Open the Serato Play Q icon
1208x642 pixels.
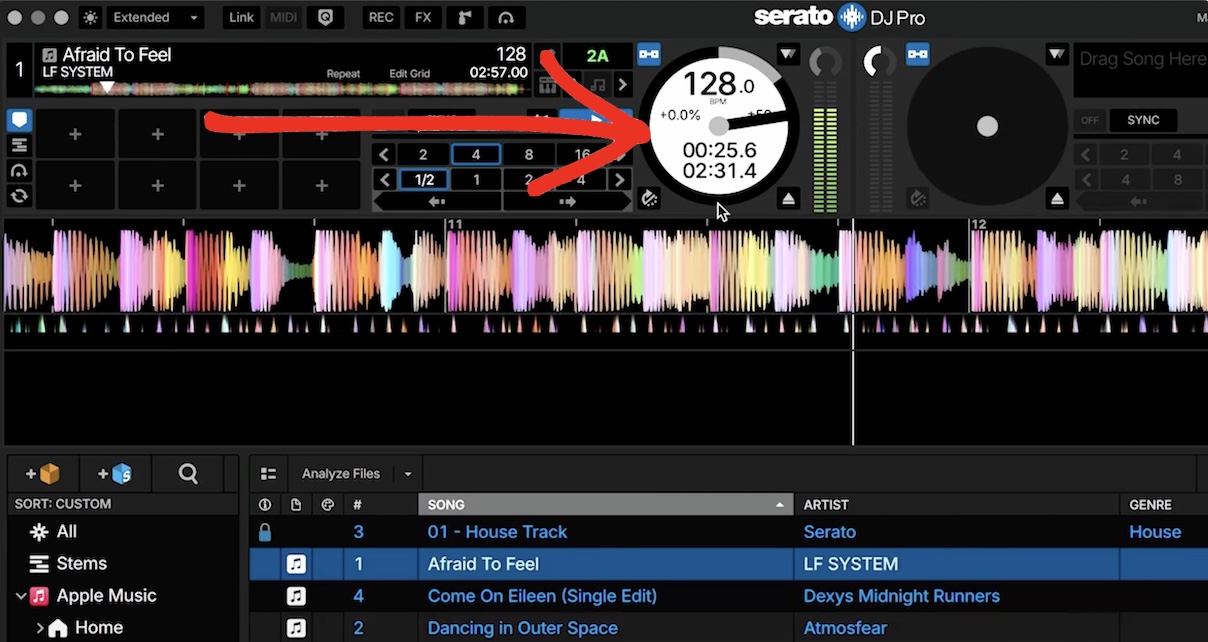click(x=325, y=17)
